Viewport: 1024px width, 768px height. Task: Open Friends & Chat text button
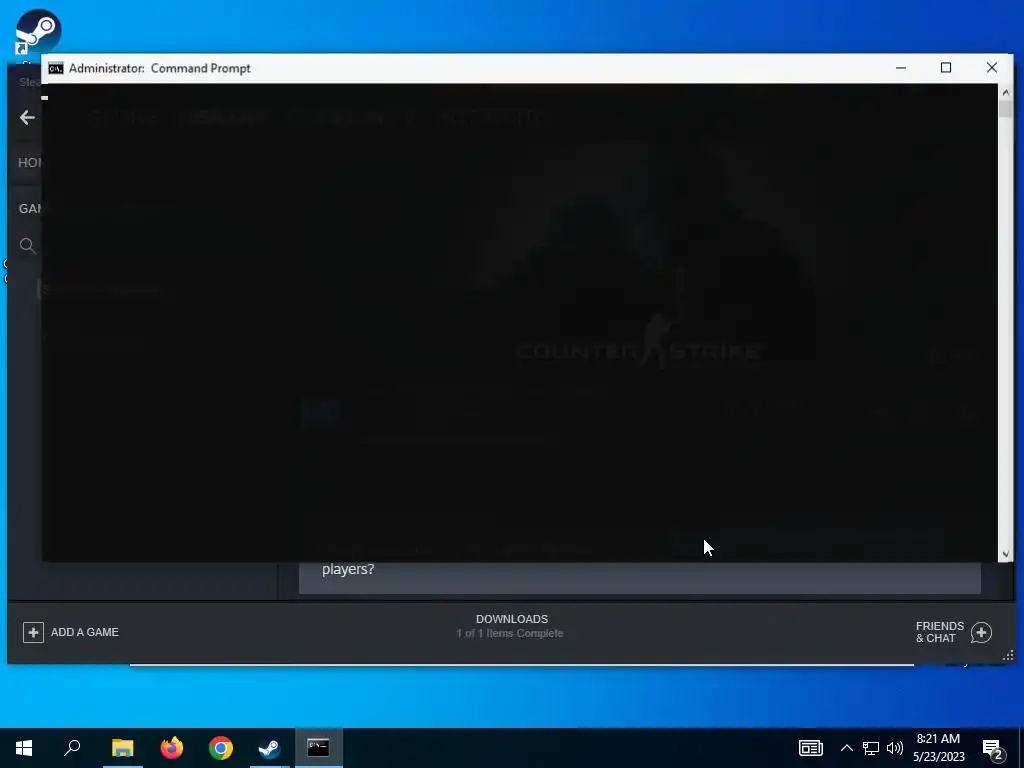pyautogui.click(x=939, y=632)
